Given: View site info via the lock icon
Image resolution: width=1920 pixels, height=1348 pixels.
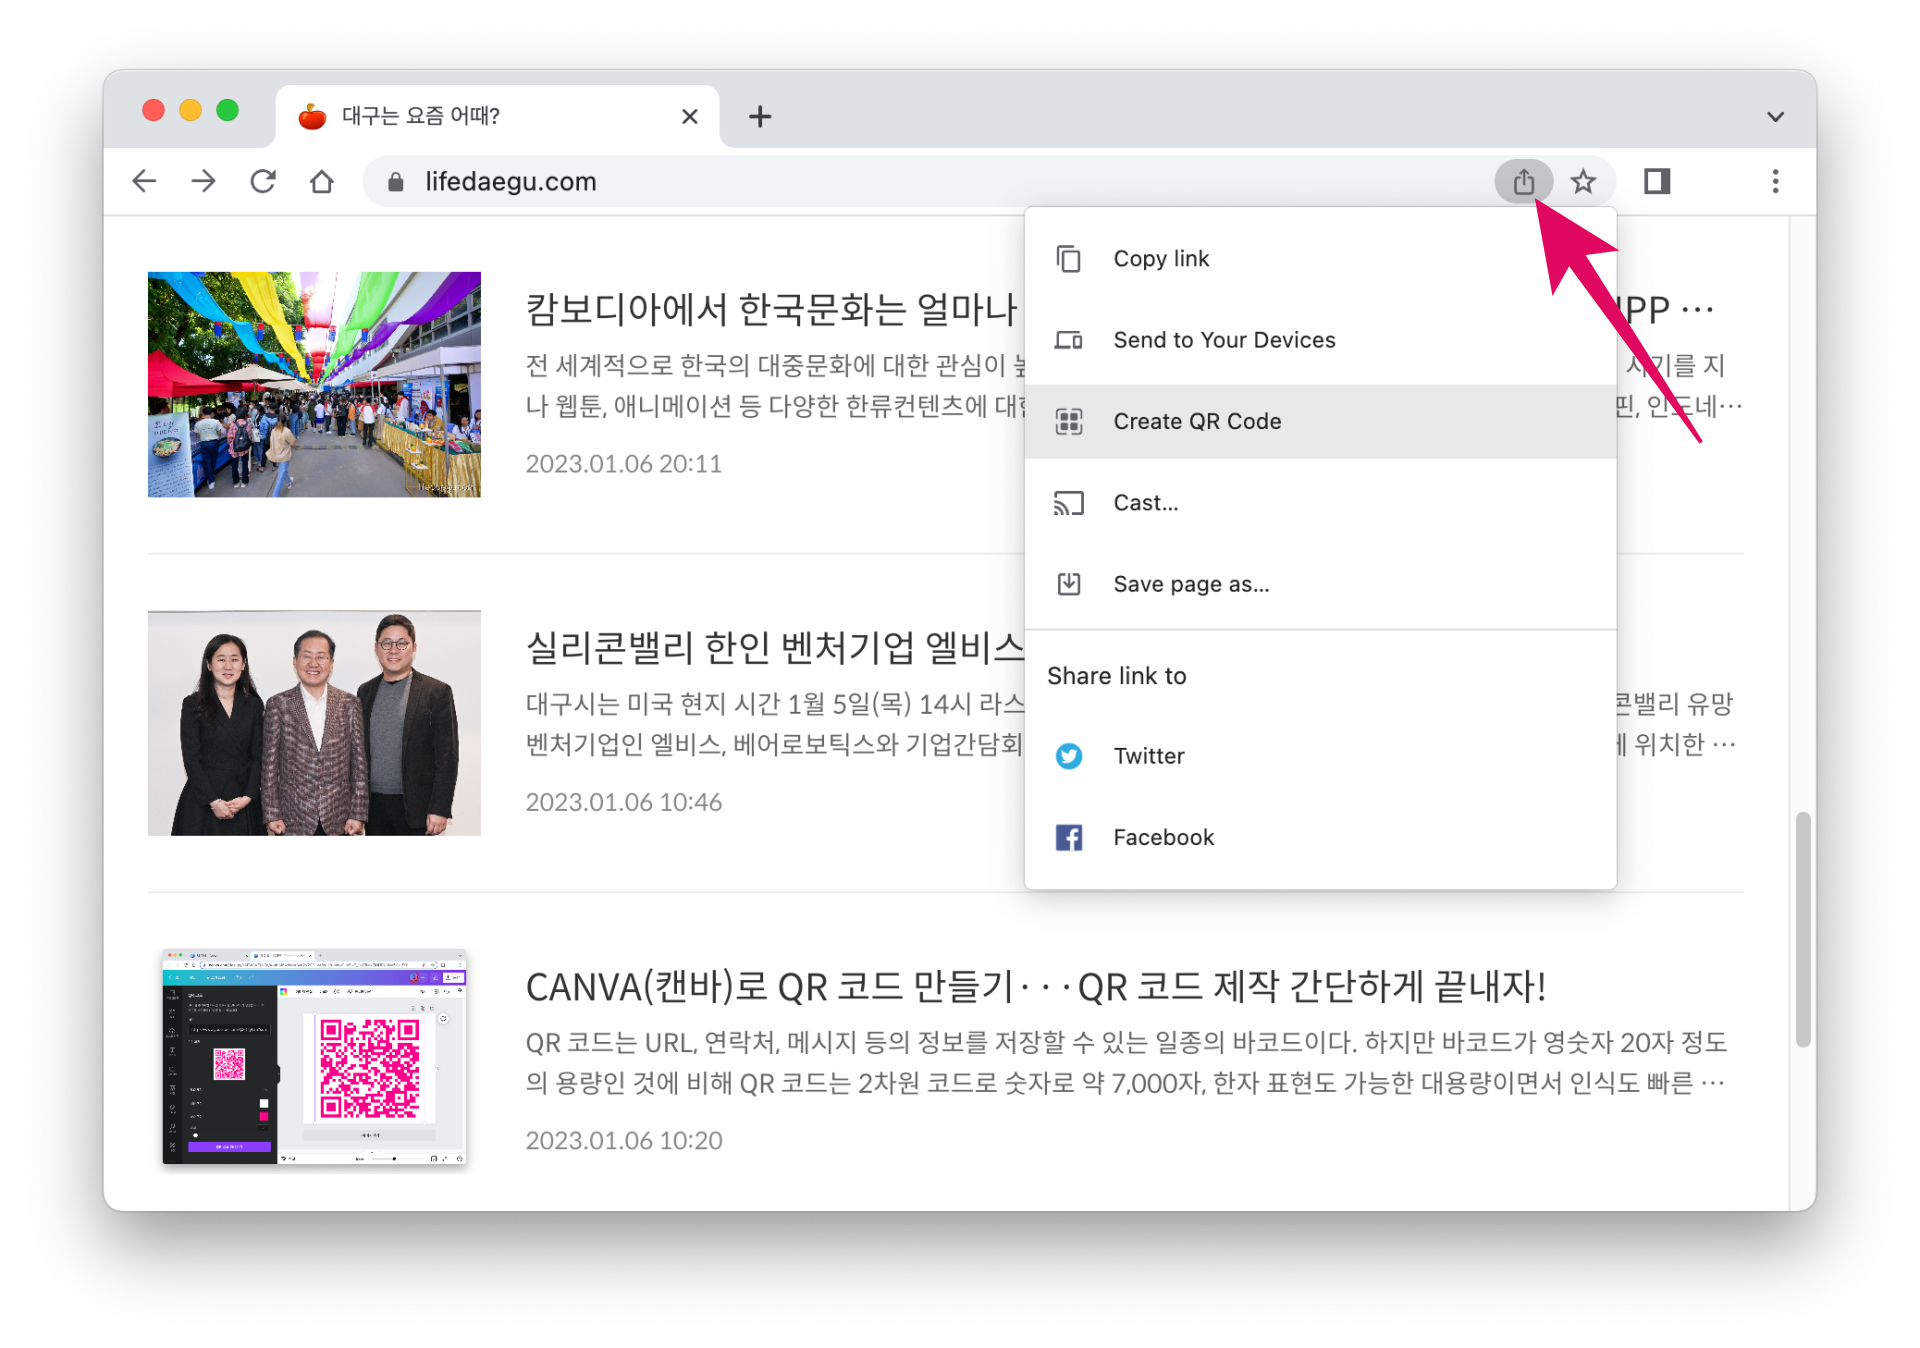Looking at the screenshot, I should pos(396,181).
